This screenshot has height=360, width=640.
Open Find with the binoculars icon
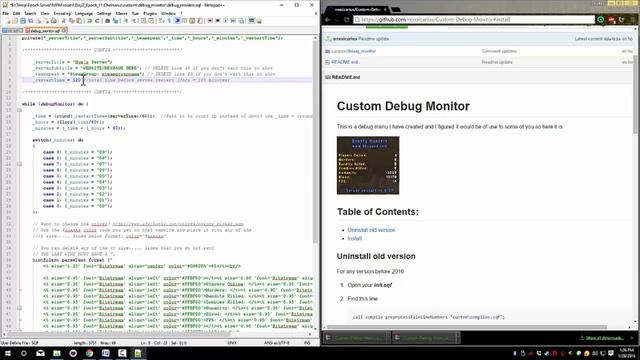[x=107, y=20]
